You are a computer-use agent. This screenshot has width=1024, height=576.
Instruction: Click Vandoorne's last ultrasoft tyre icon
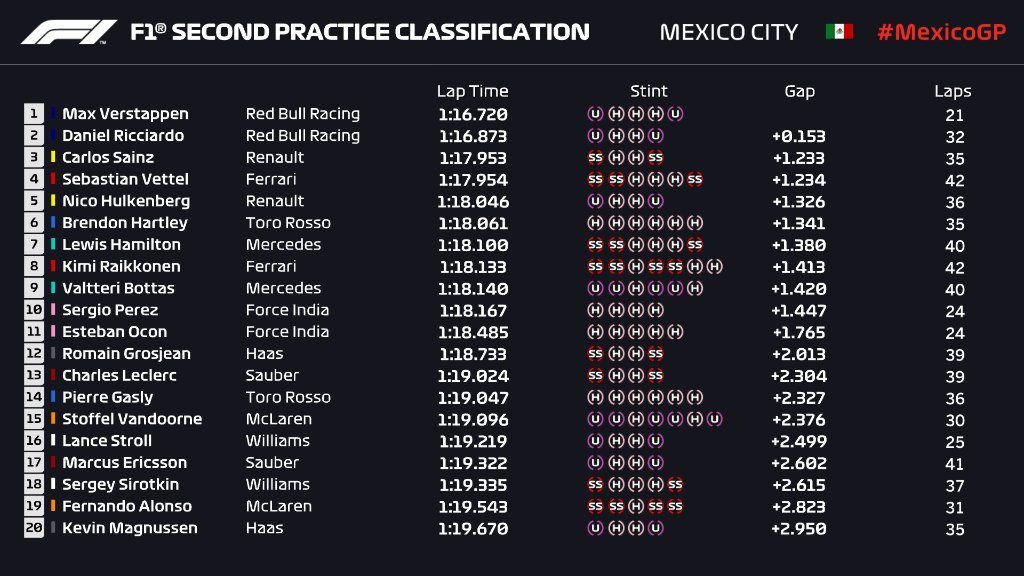pyautogui.click(x=714, y=419)
